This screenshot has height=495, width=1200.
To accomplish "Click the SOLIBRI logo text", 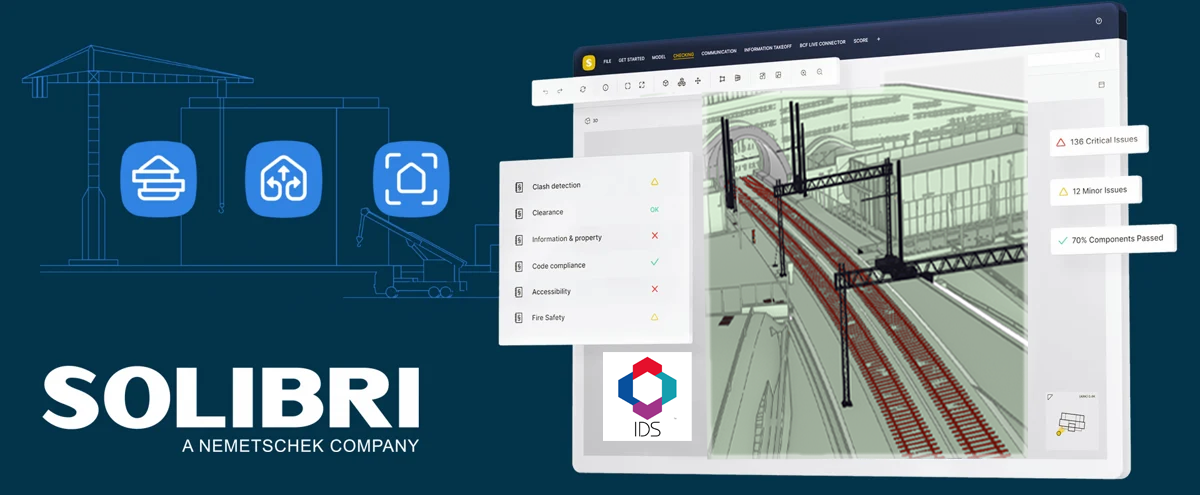I will [231, 398].
